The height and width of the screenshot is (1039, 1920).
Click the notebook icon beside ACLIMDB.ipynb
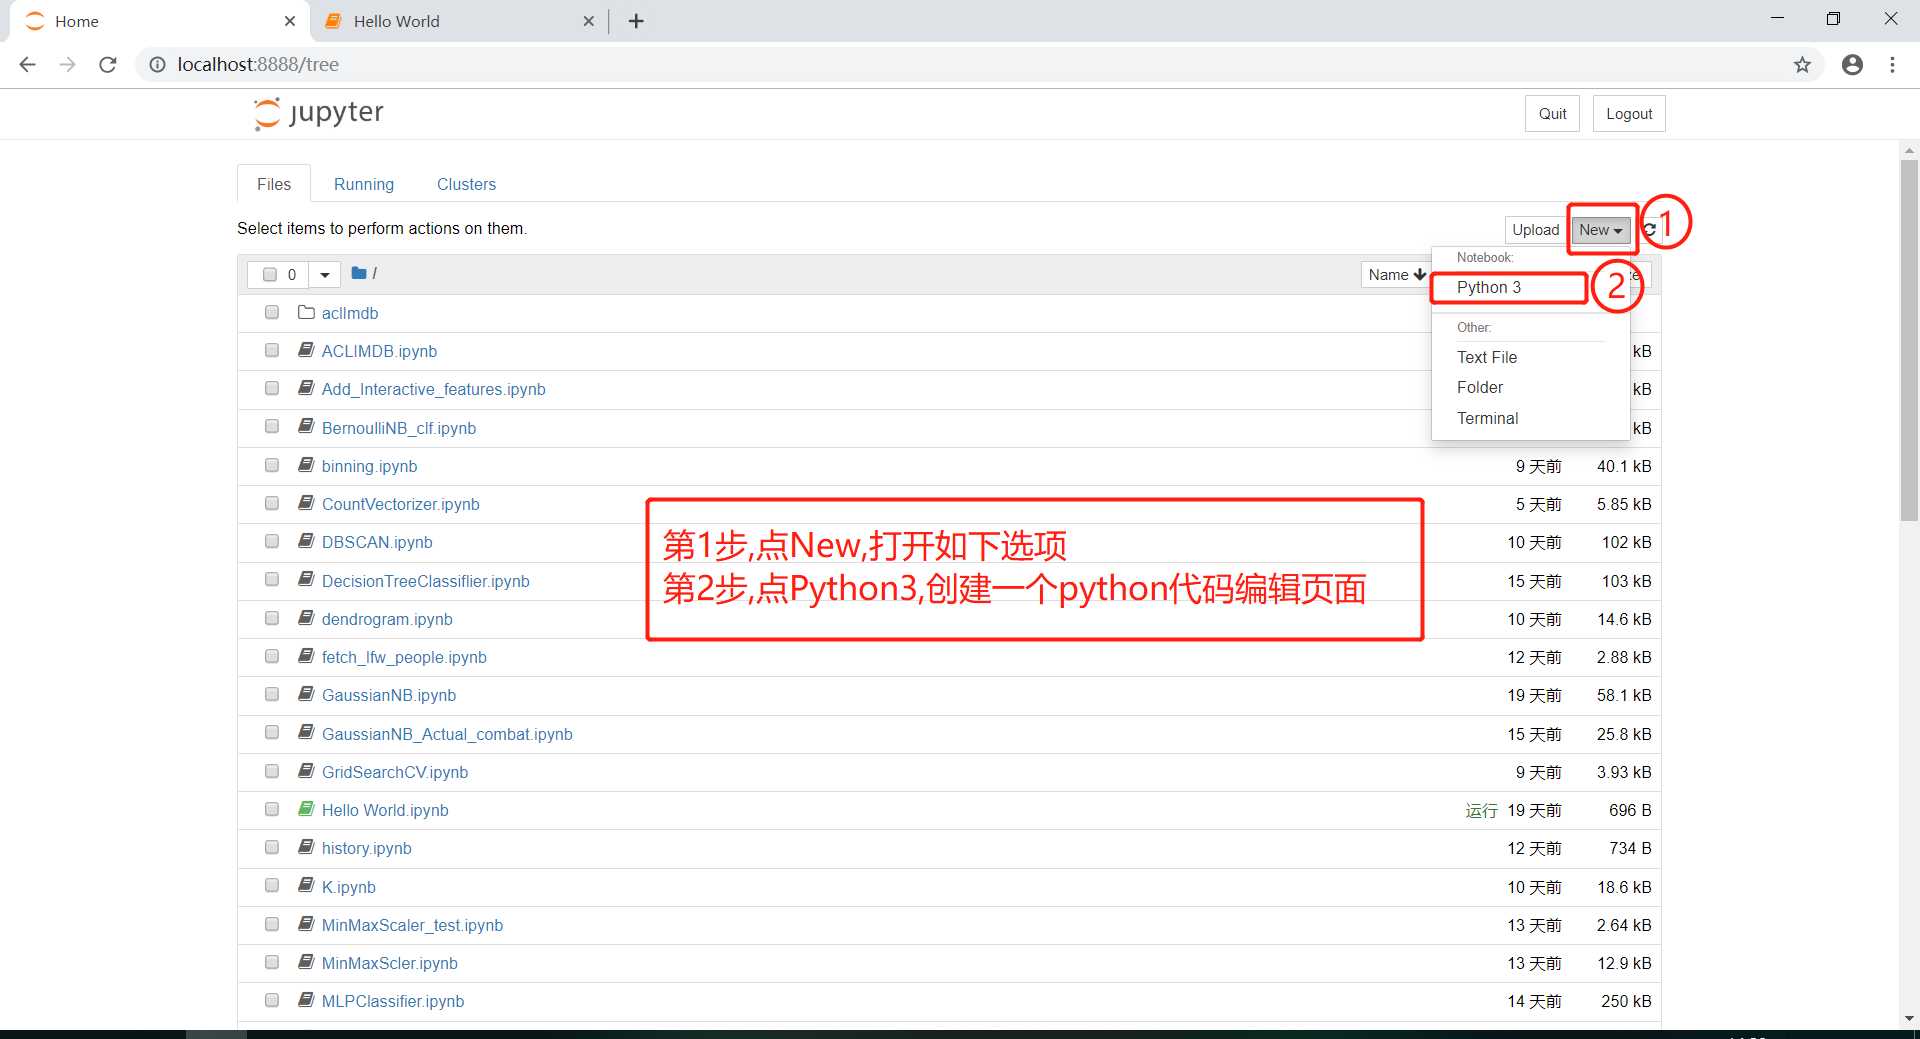[x=306, y=350]
